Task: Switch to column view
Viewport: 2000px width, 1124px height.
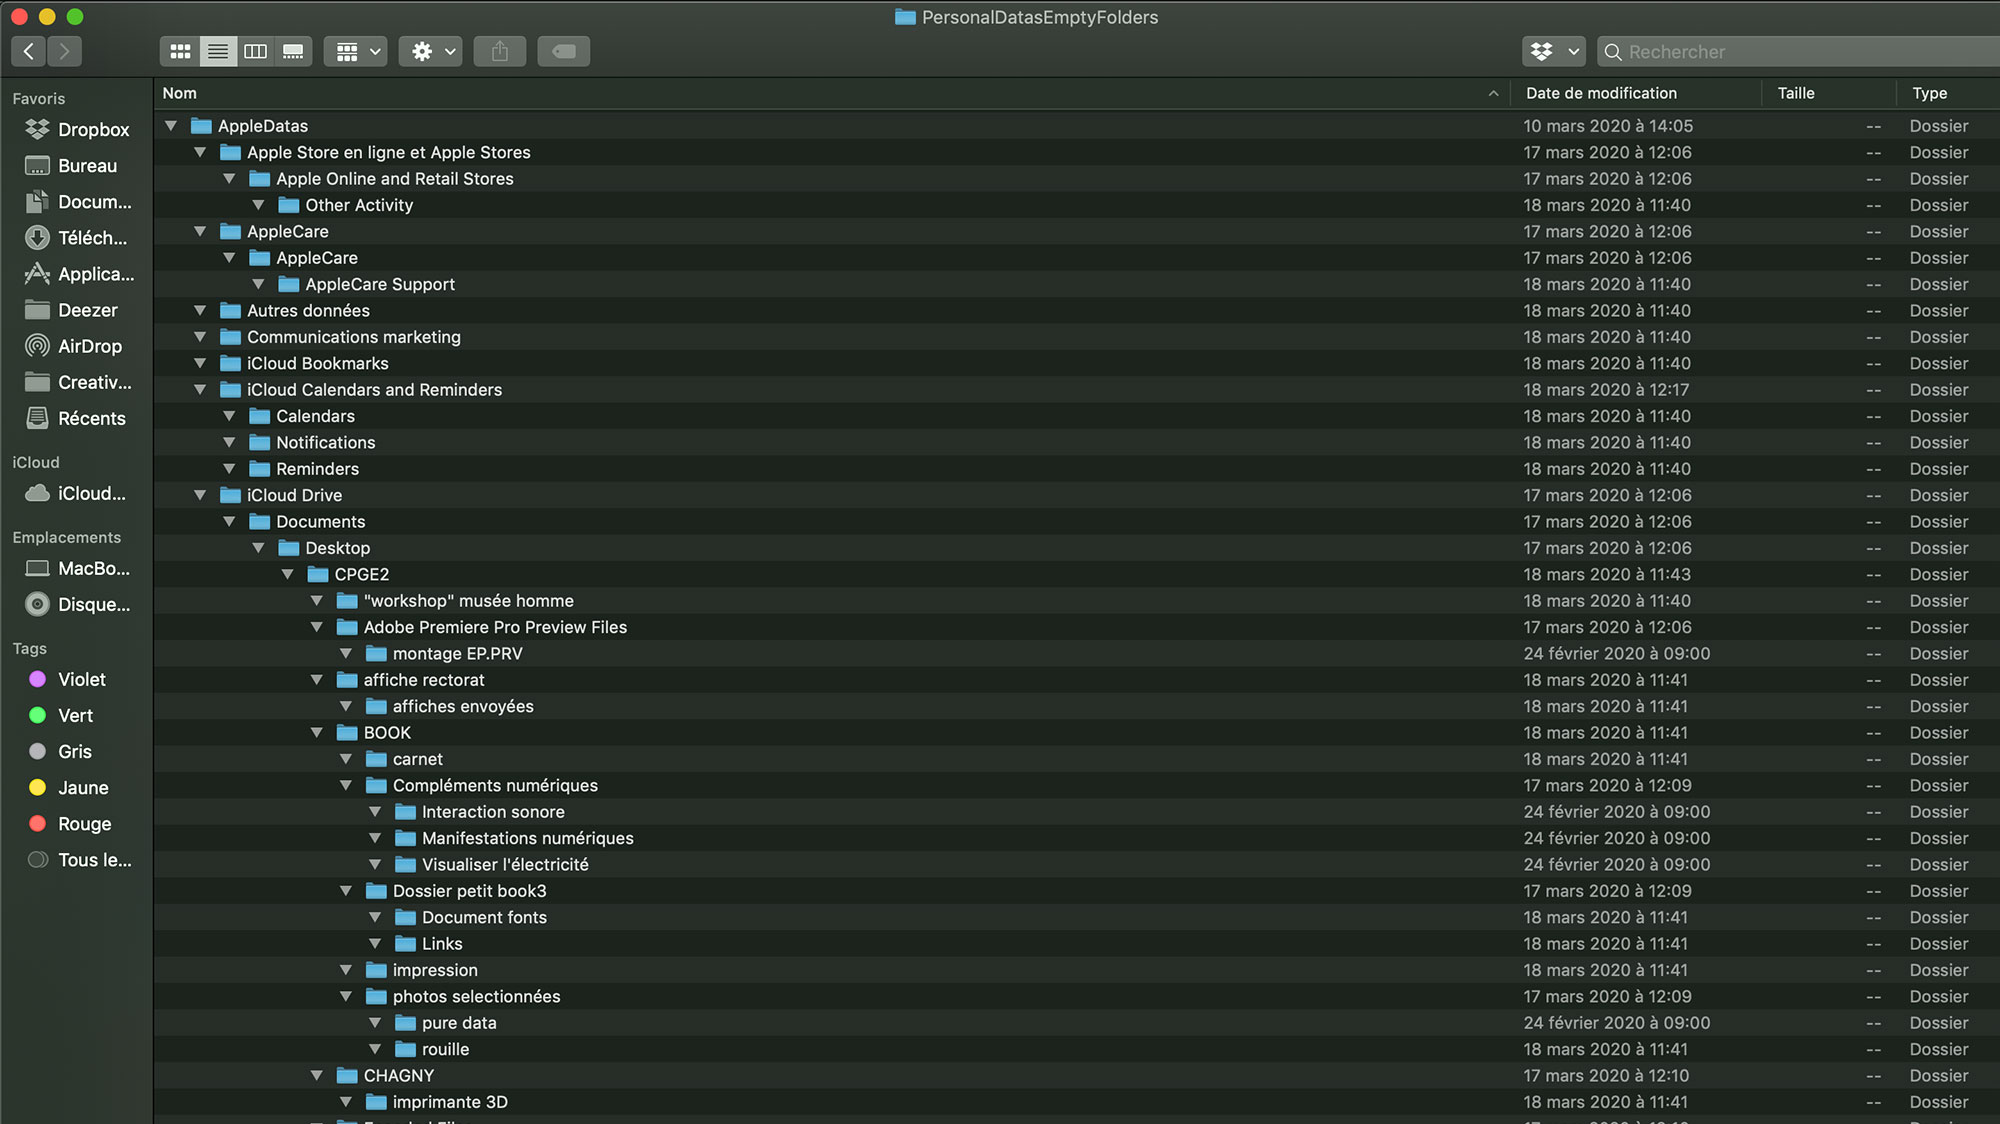Action: [256, 51]
